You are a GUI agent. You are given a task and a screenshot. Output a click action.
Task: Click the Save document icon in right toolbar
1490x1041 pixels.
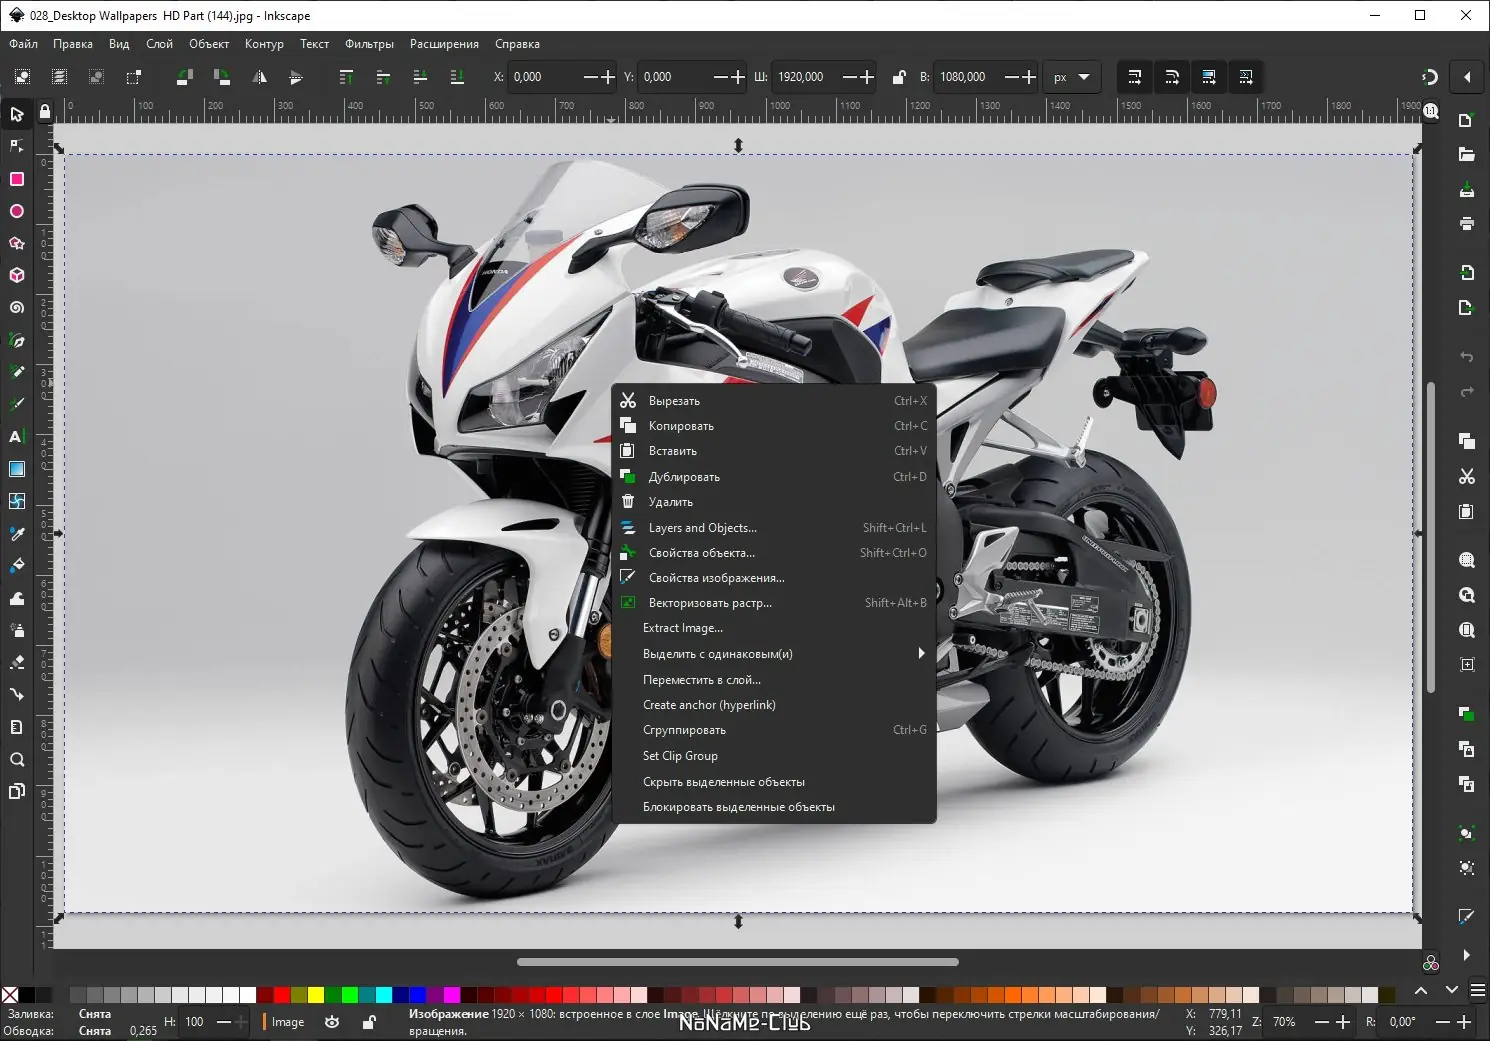[1466, 189]
